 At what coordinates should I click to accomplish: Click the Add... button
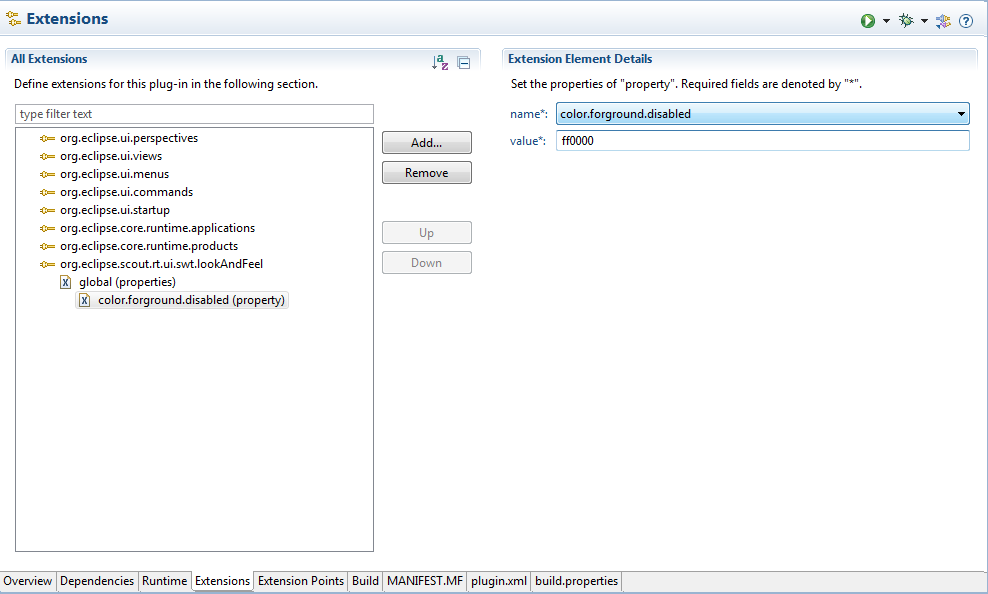427,143
